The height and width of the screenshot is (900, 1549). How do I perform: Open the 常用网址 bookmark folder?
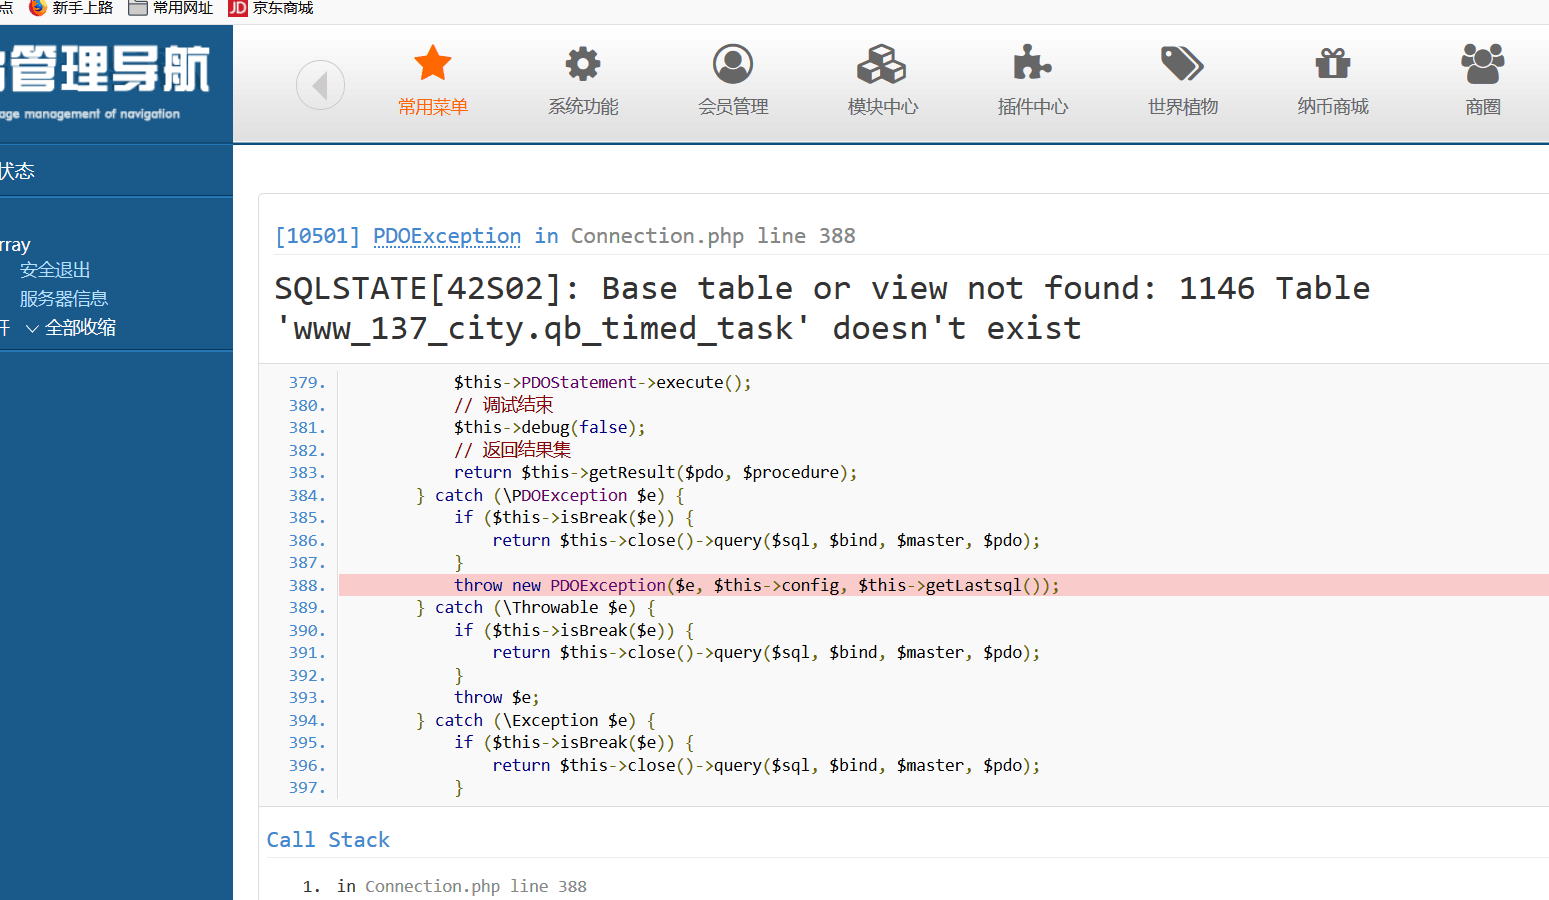171,8
